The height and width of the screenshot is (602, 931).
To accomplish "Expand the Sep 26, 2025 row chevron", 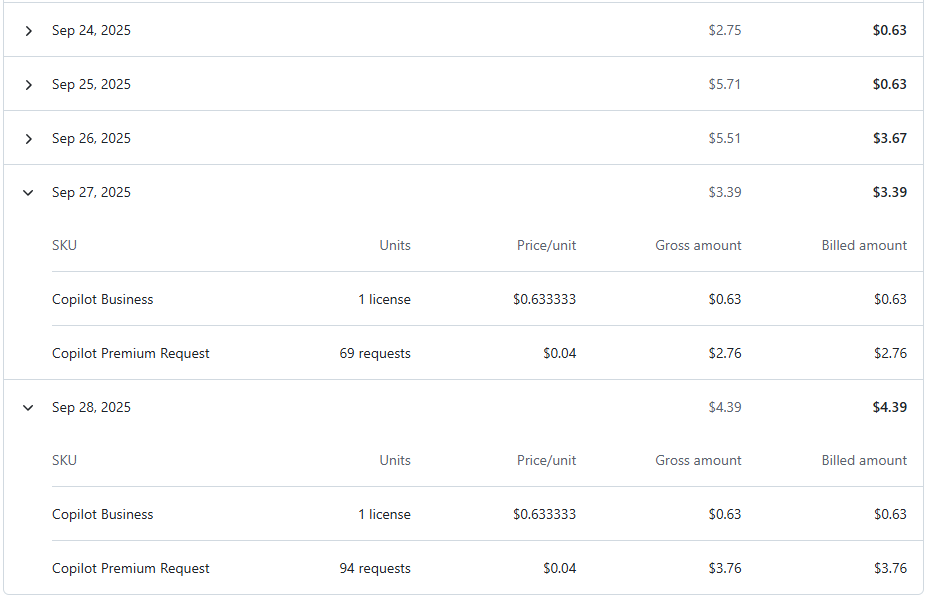I will [x=28, y=139].
